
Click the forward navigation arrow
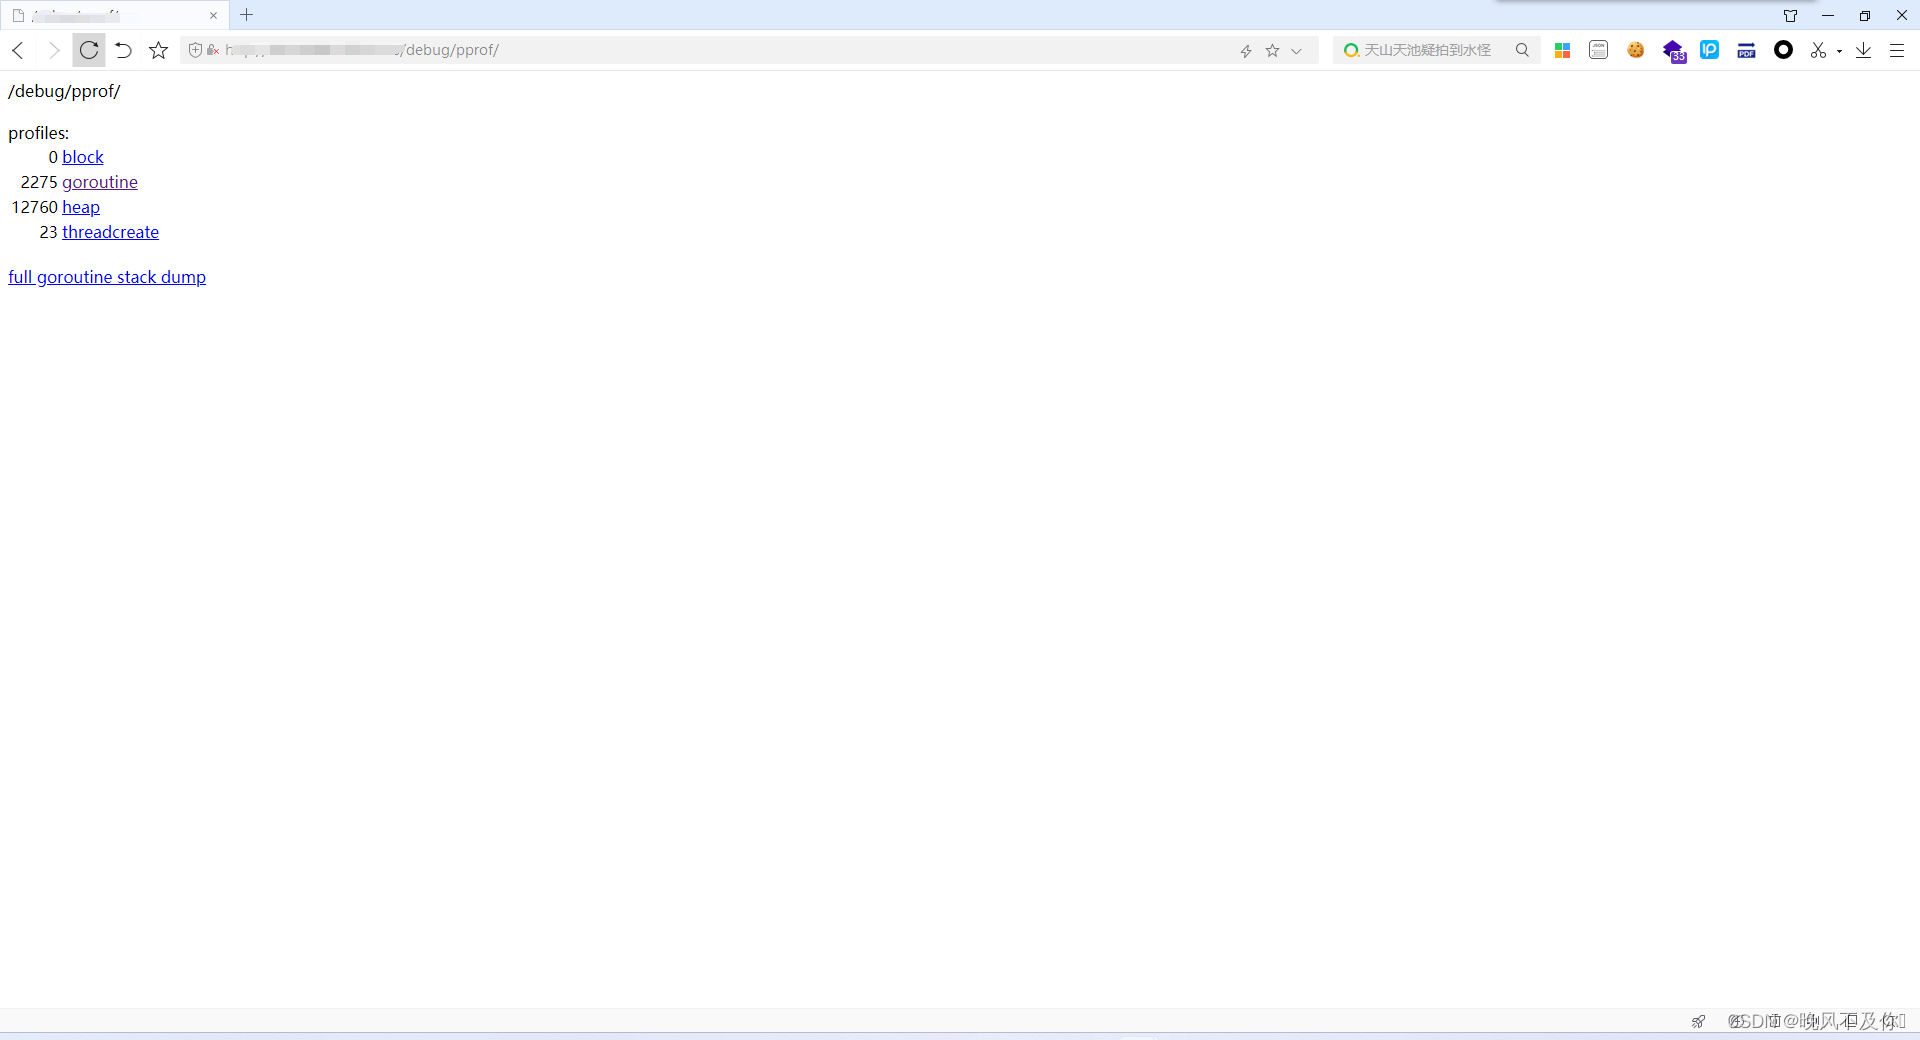[x=54, y=50]
